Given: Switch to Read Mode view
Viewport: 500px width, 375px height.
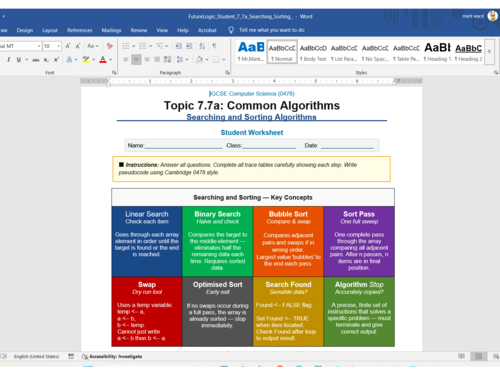Looking at the screenshot, I should [461, 356].
